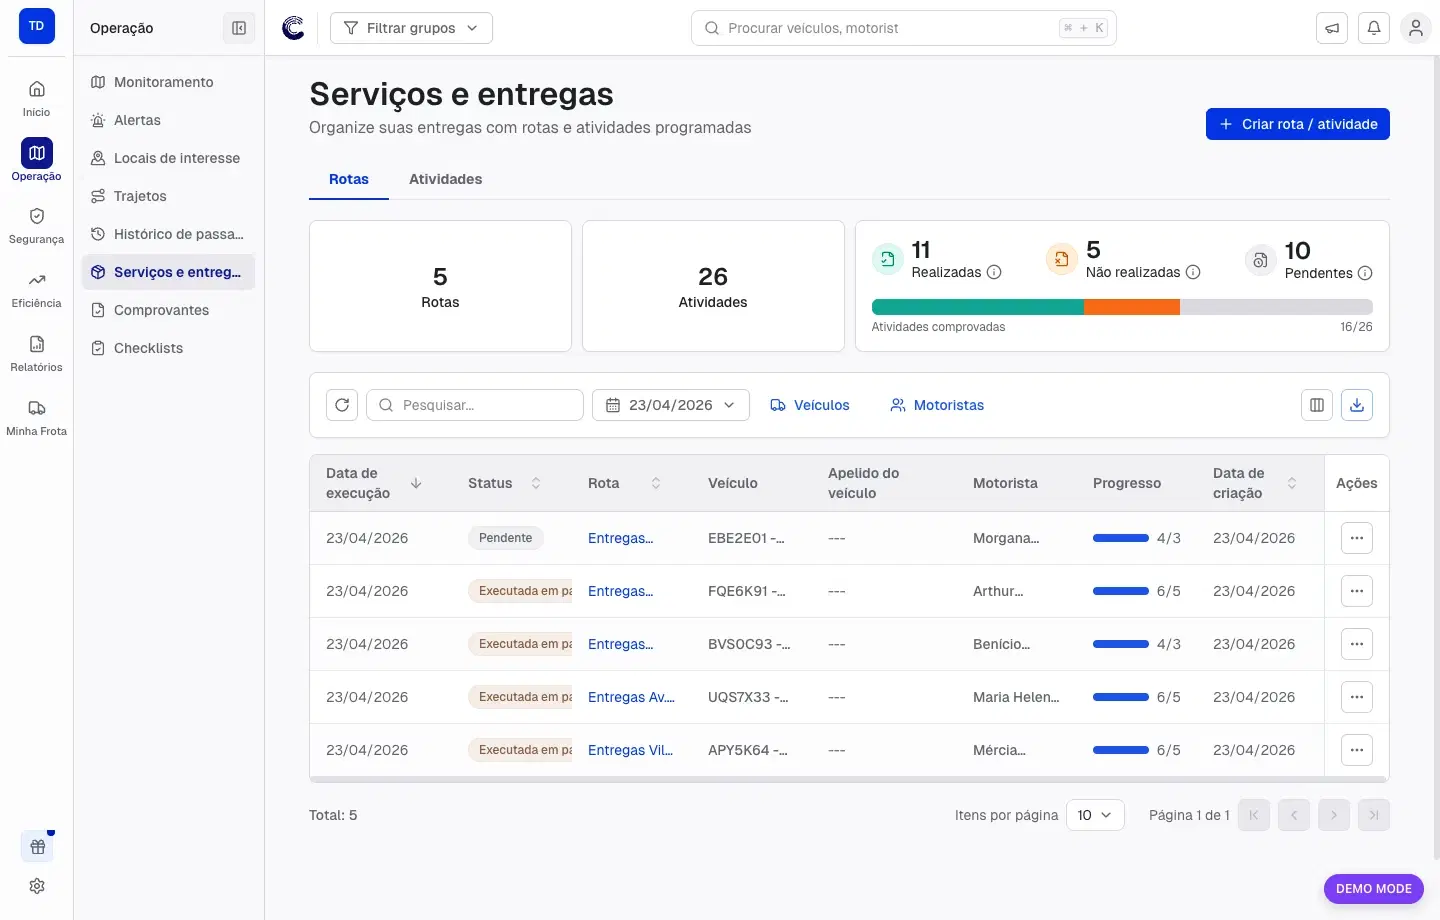Click the Mércia... driver cell

pos(999,750)
